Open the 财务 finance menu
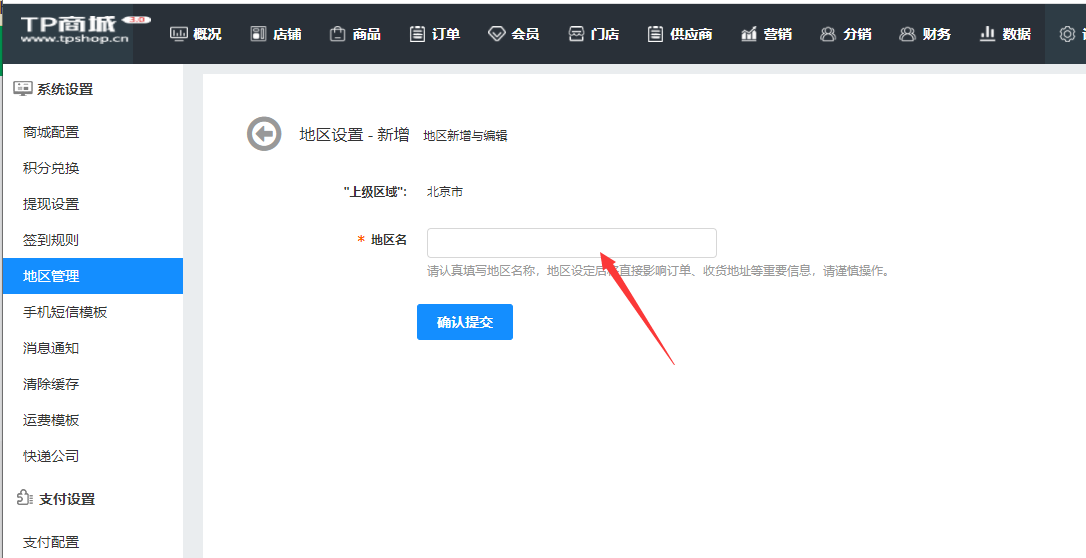This screenshot has height=558, width=1086. coord(925,34)
